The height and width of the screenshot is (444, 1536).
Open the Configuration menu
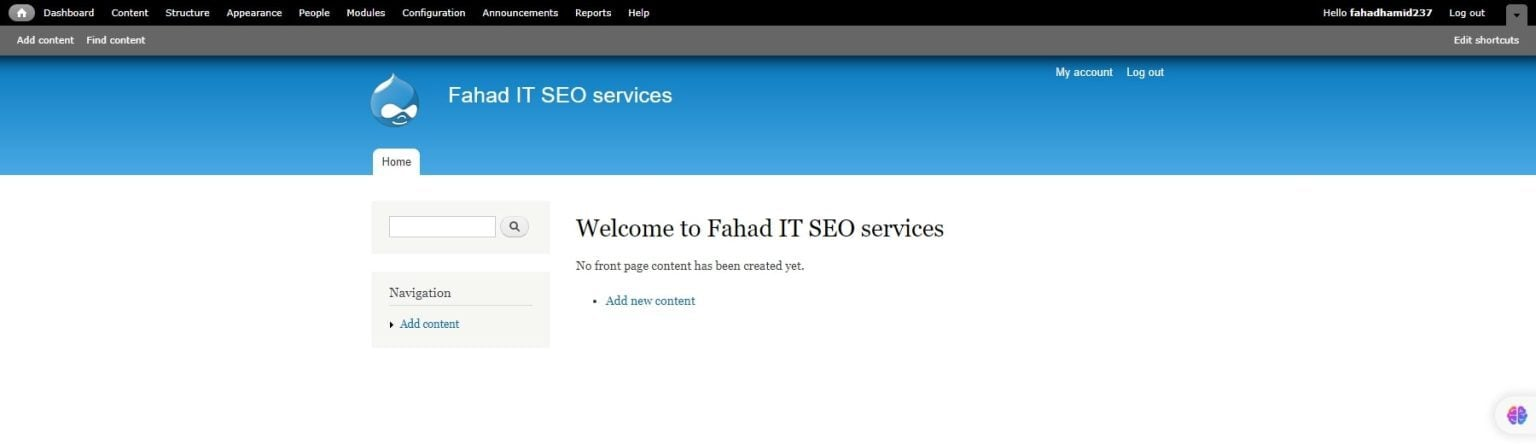point(433,13)
